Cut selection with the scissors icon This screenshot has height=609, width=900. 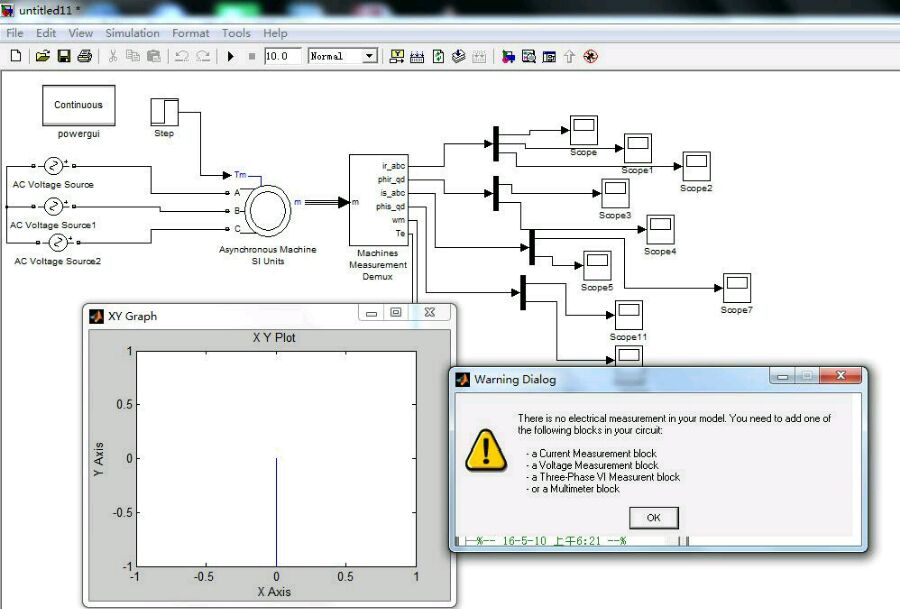[x=112, y=56]
